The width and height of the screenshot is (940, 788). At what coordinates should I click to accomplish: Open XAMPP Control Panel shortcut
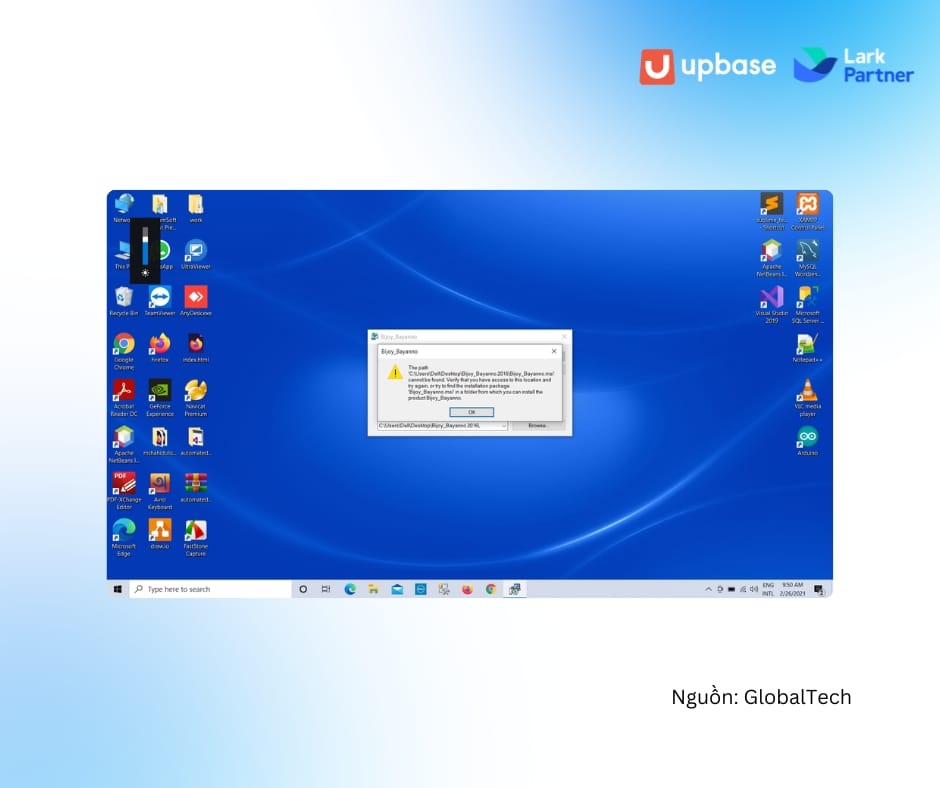click(x=808, y=211)
